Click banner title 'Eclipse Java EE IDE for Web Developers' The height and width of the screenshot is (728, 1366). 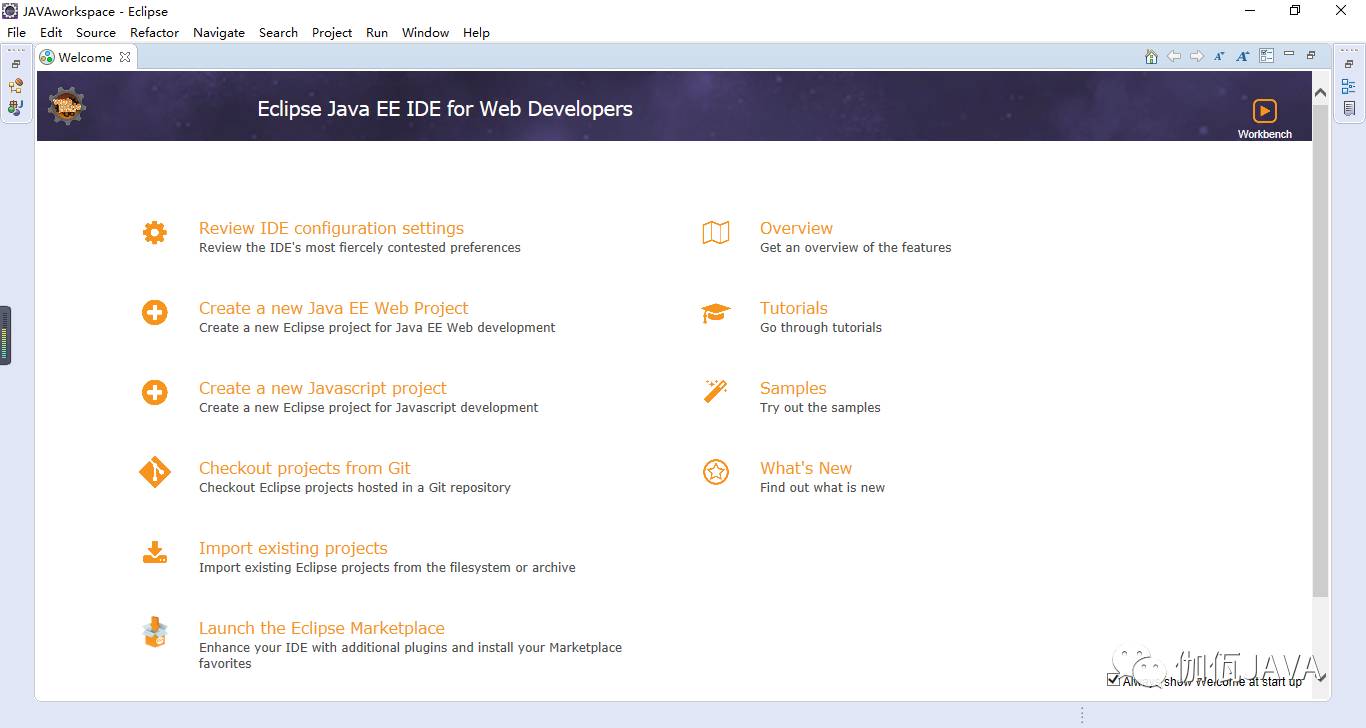445,109
